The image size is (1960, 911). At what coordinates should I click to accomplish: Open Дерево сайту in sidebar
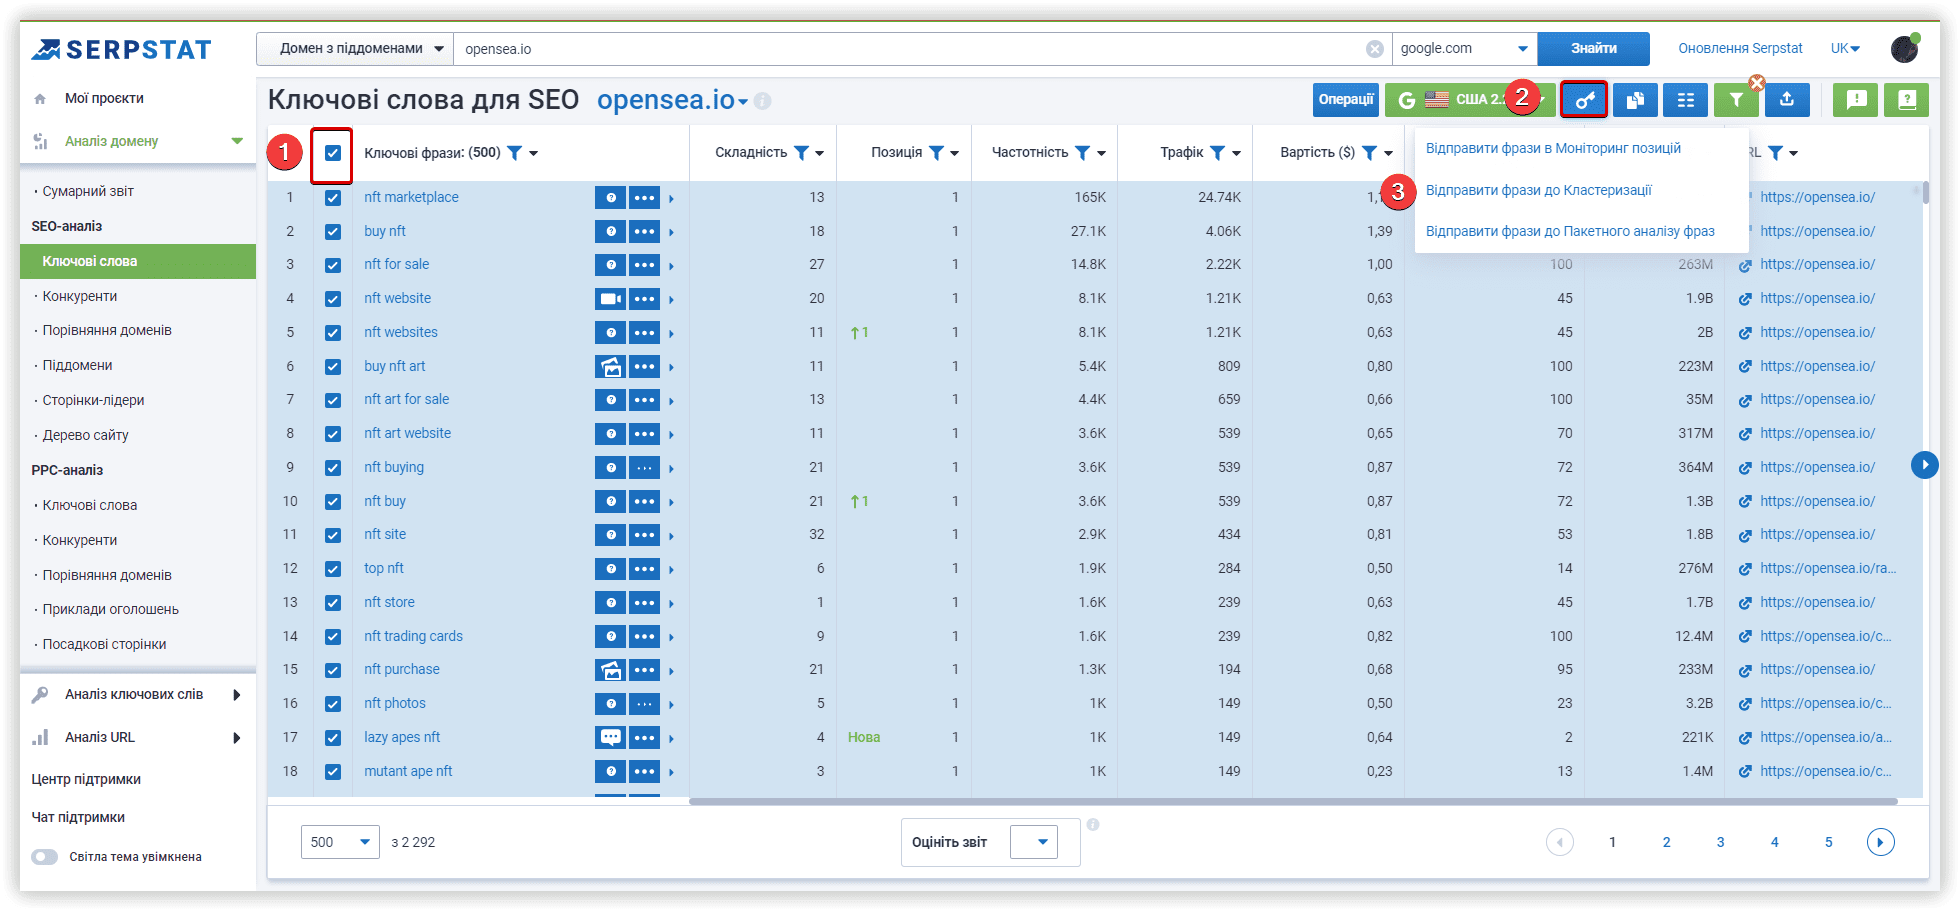point(85,436)
